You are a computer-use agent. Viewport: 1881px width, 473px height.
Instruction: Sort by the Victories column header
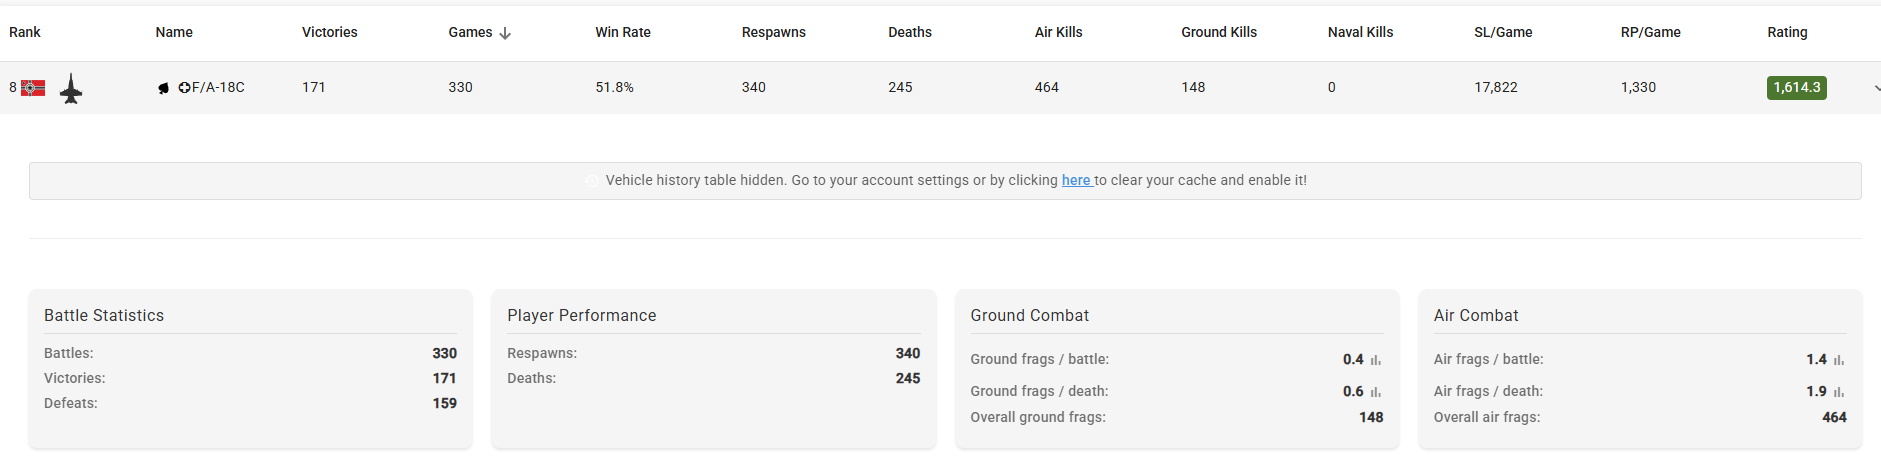[x=329, y=32]
